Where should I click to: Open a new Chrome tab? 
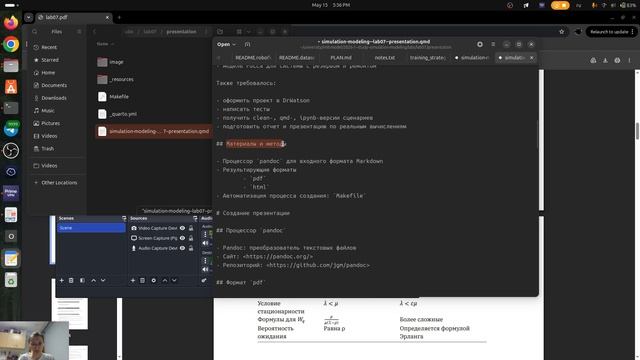coord(119,18)
